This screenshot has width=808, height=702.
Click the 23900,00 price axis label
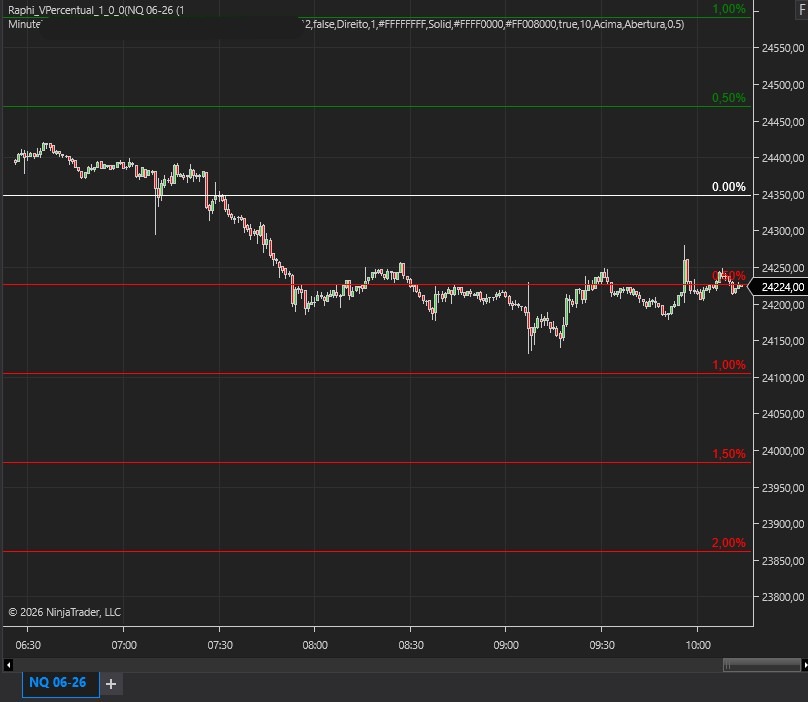(x=783, y=524)
